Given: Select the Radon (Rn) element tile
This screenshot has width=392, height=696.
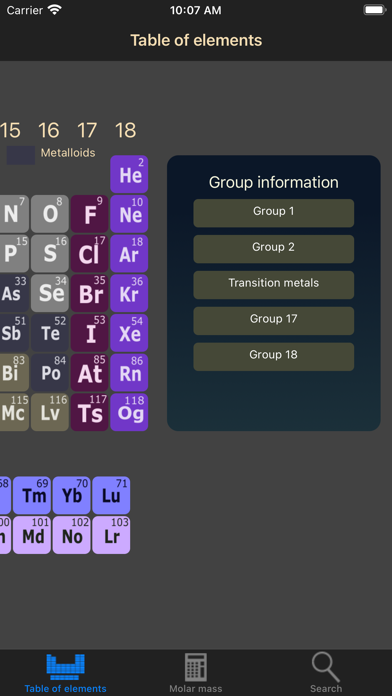Looking at the screenshot, I should tap(129, 372).
